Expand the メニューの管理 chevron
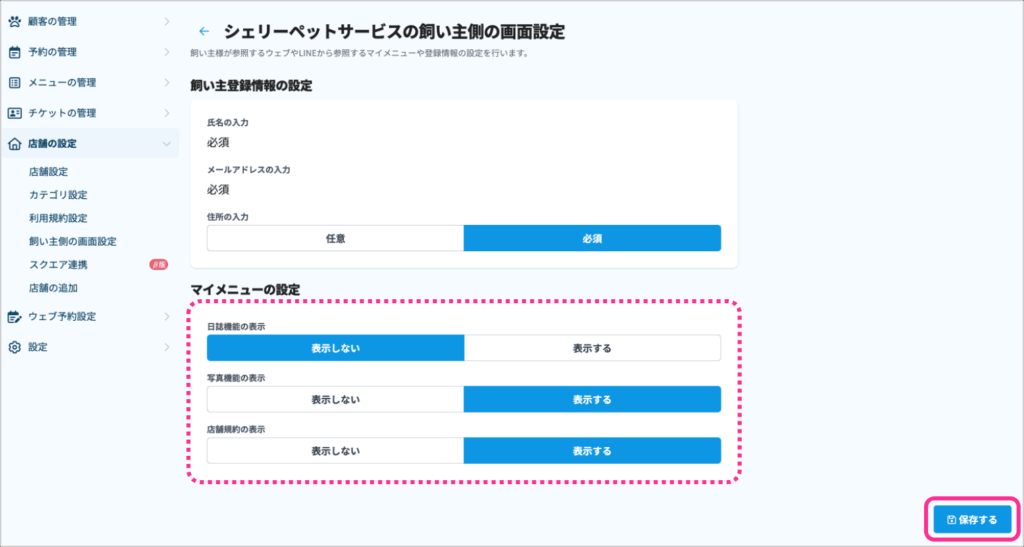Image resolution: width=1024 pixels, height=547 pixels. 167,83
